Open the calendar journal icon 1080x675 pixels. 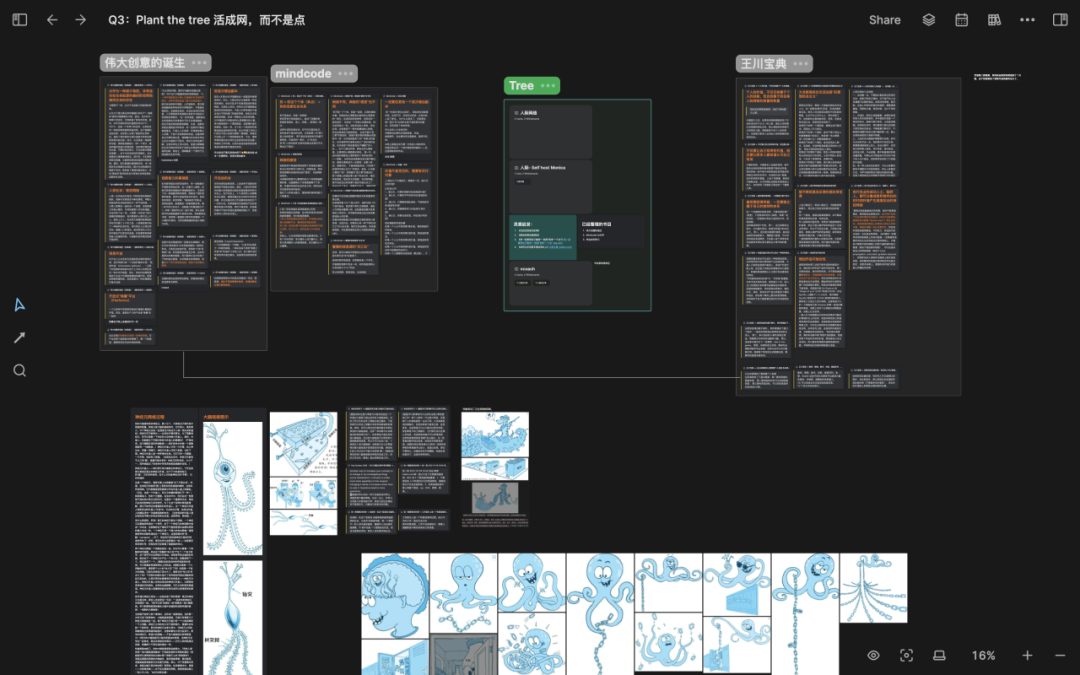coord(962,20)
